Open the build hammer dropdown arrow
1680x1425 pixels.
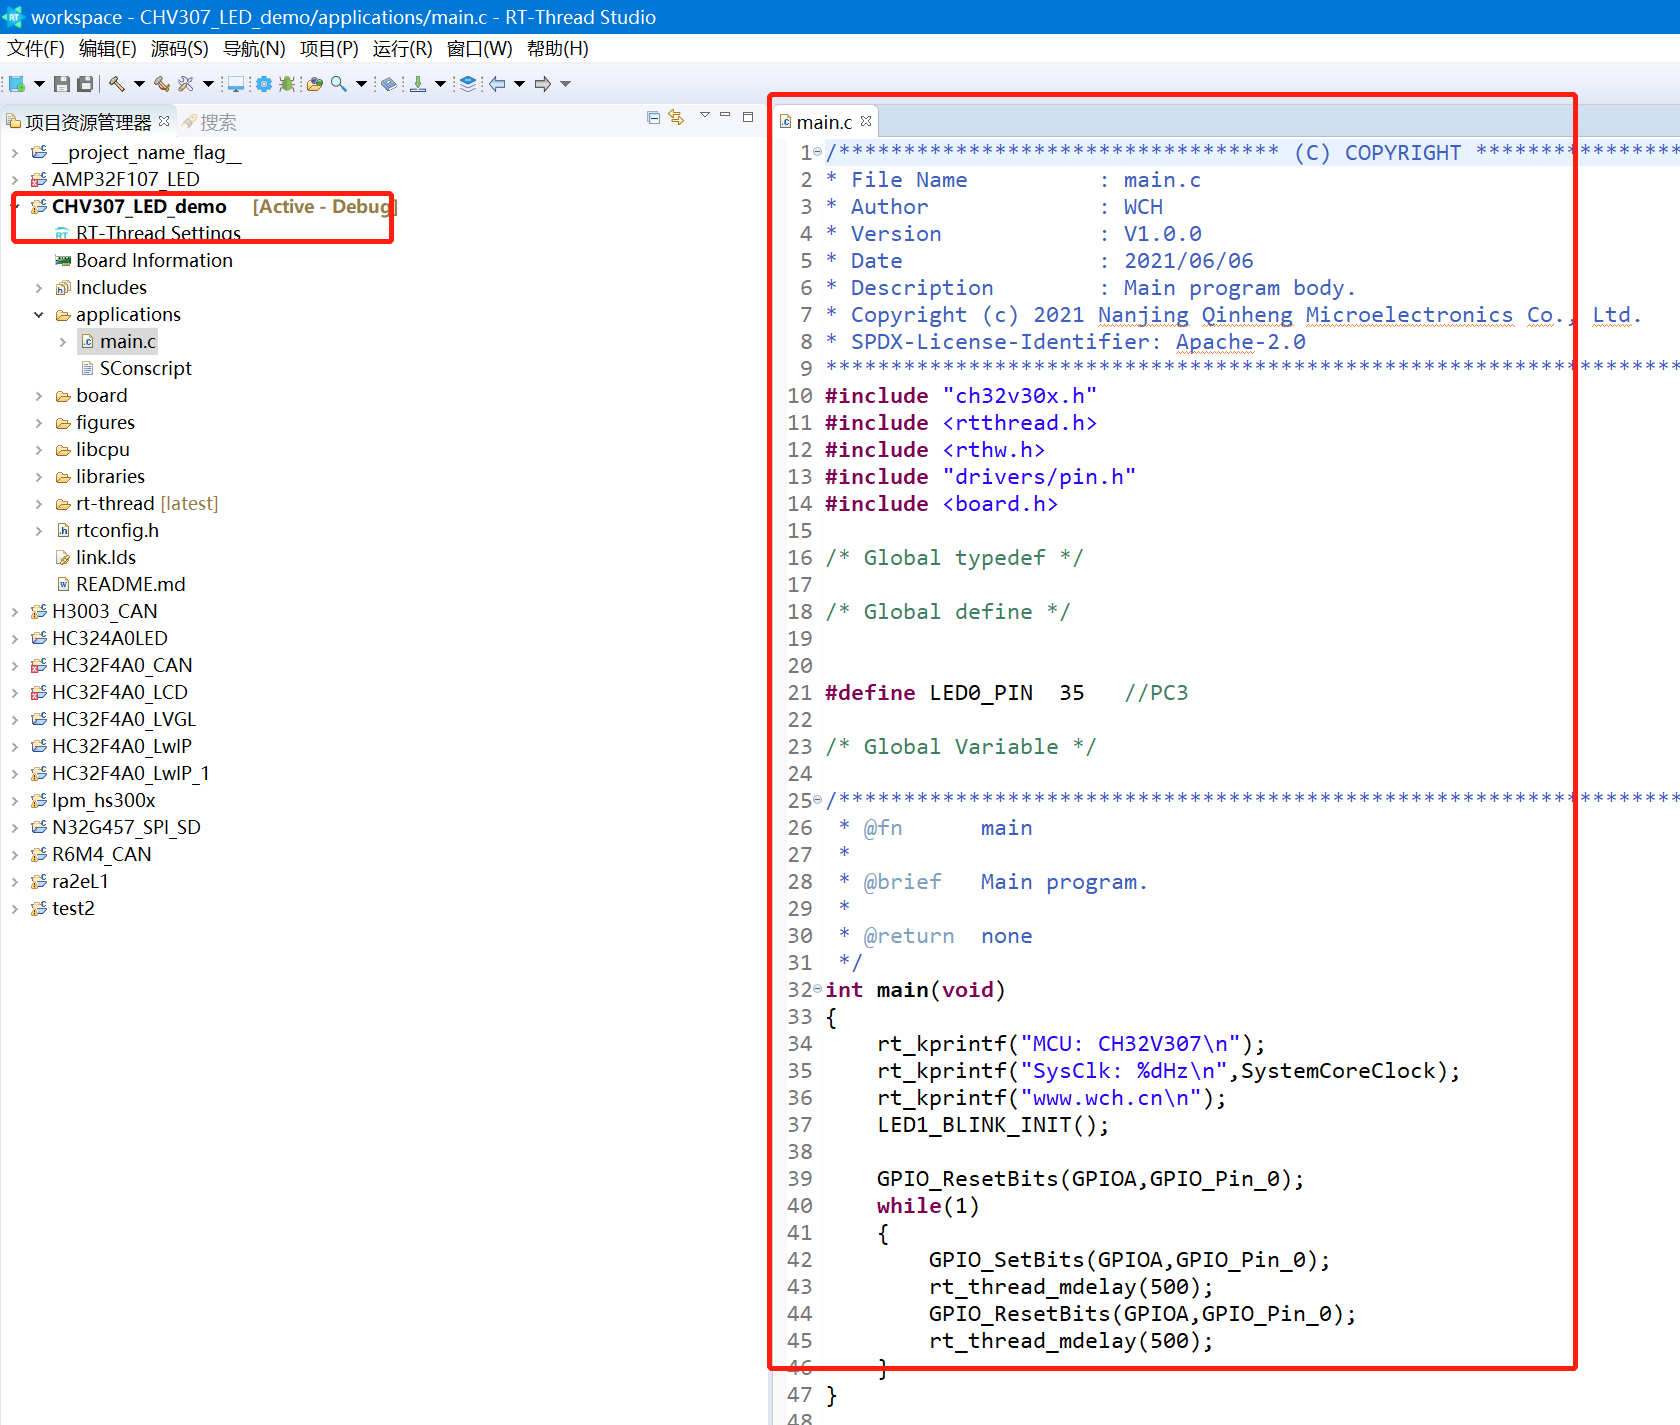pos(139,84)
